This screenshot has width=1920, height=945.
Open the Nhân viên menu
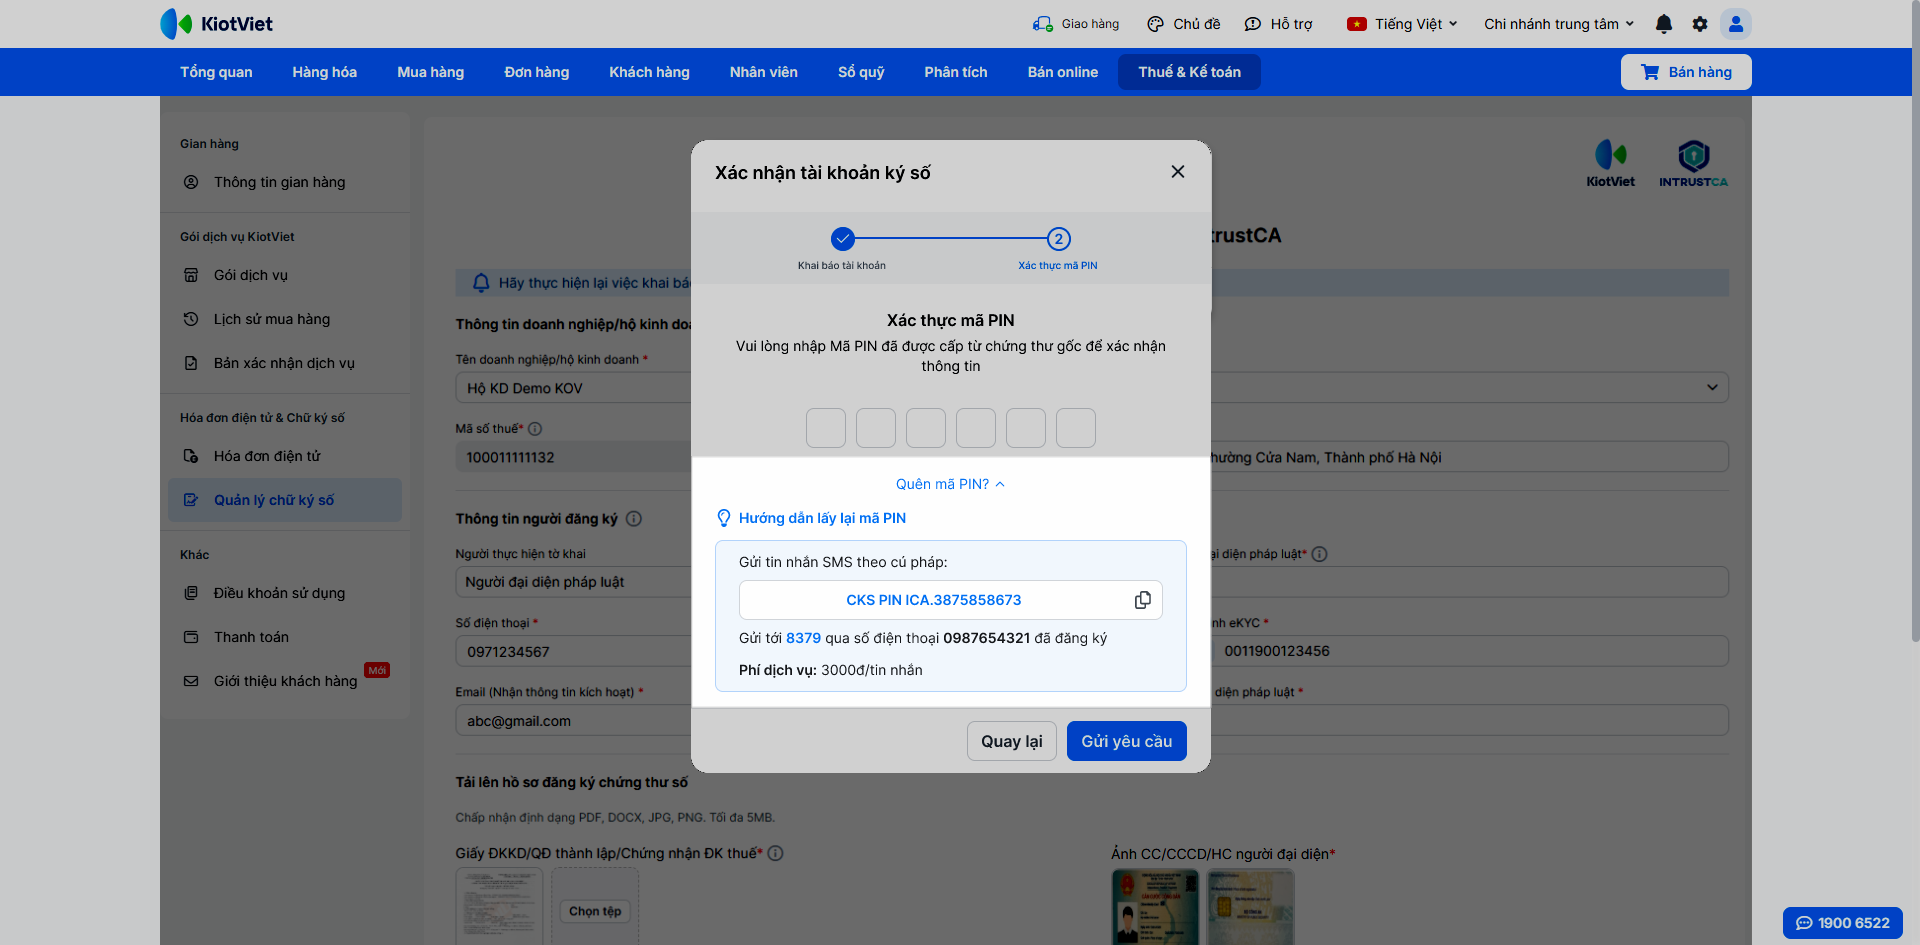pos(764,72)
